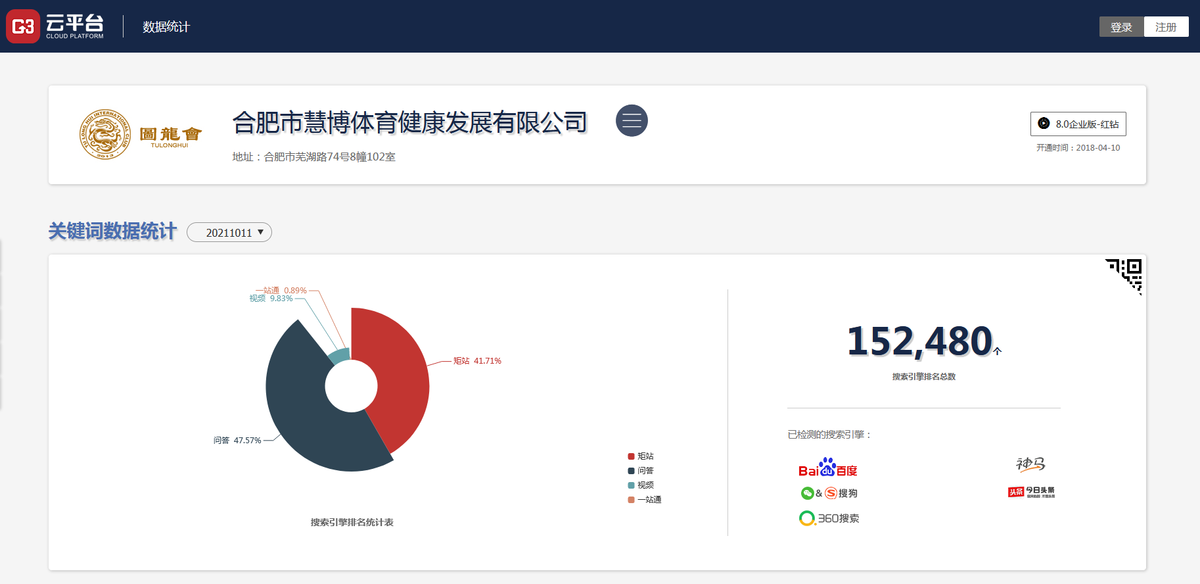Image resolution: width=1200 pixels, height=584 pixels.
Task: Click the 关键词数据统计 section heading
Action: [112, 232]
